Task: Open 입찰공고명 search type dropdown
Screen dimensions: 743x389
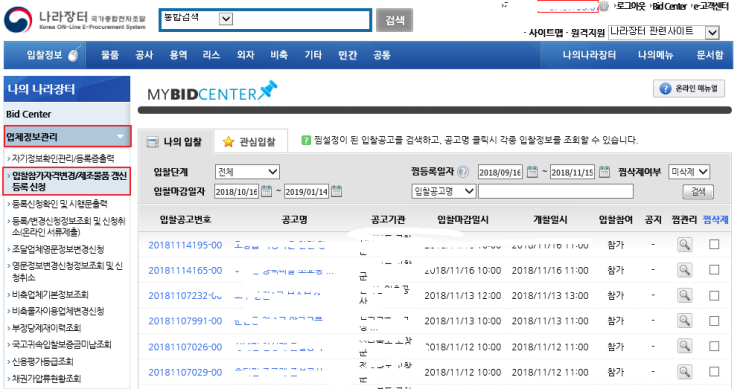Action: (443, 191)
